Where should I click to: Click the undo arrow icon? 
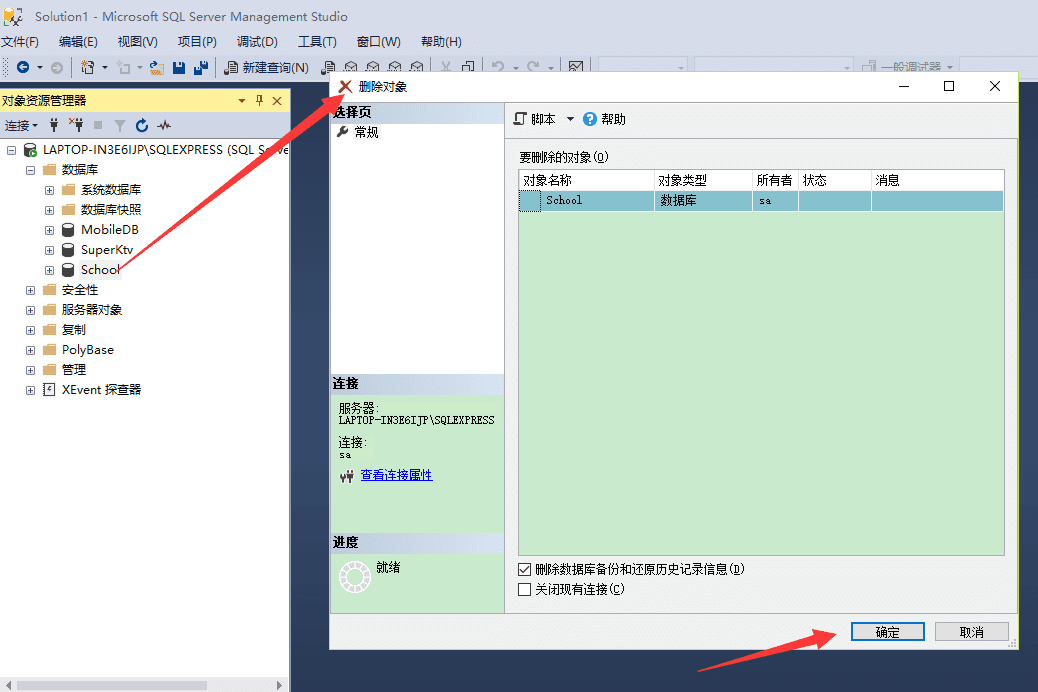click(498, 67)
